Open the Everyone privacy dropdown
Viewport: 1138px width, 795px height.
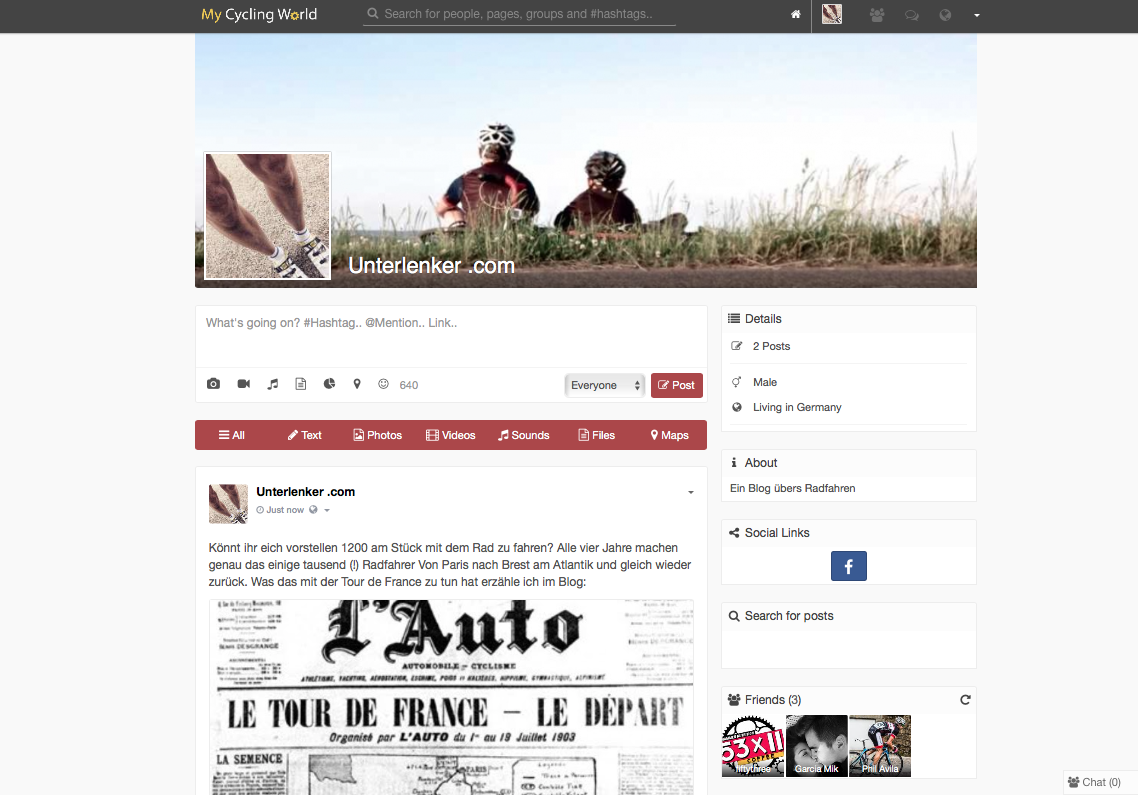tap(605, 385)
